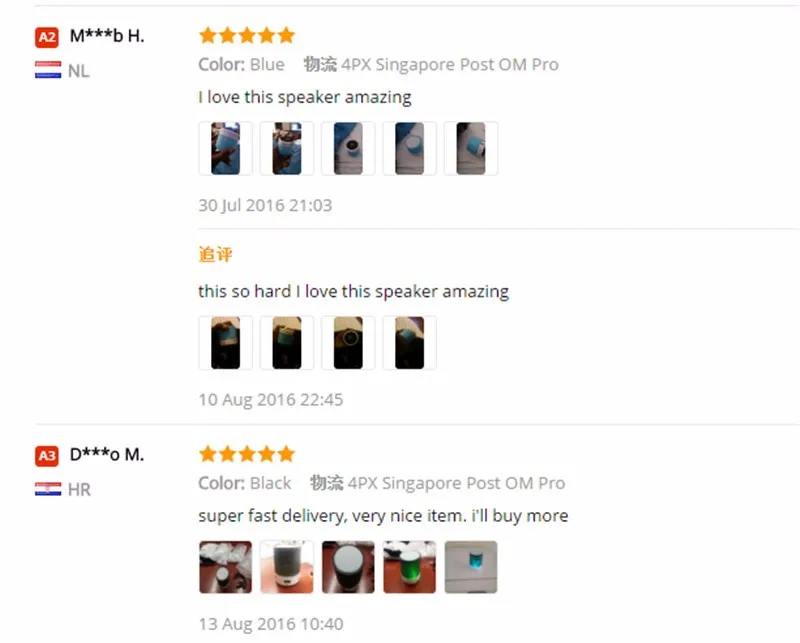This screenshot has height=643, width=800.
Task: Open first blue speaker photo in first review
Action: (226, 149)
